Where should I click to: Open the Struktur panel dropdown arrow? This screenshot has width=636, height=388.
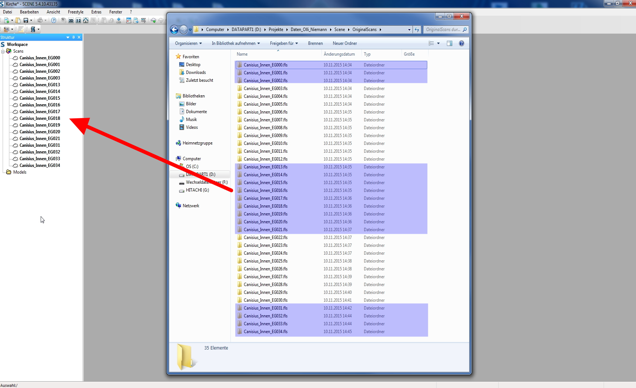pos(68,37)
